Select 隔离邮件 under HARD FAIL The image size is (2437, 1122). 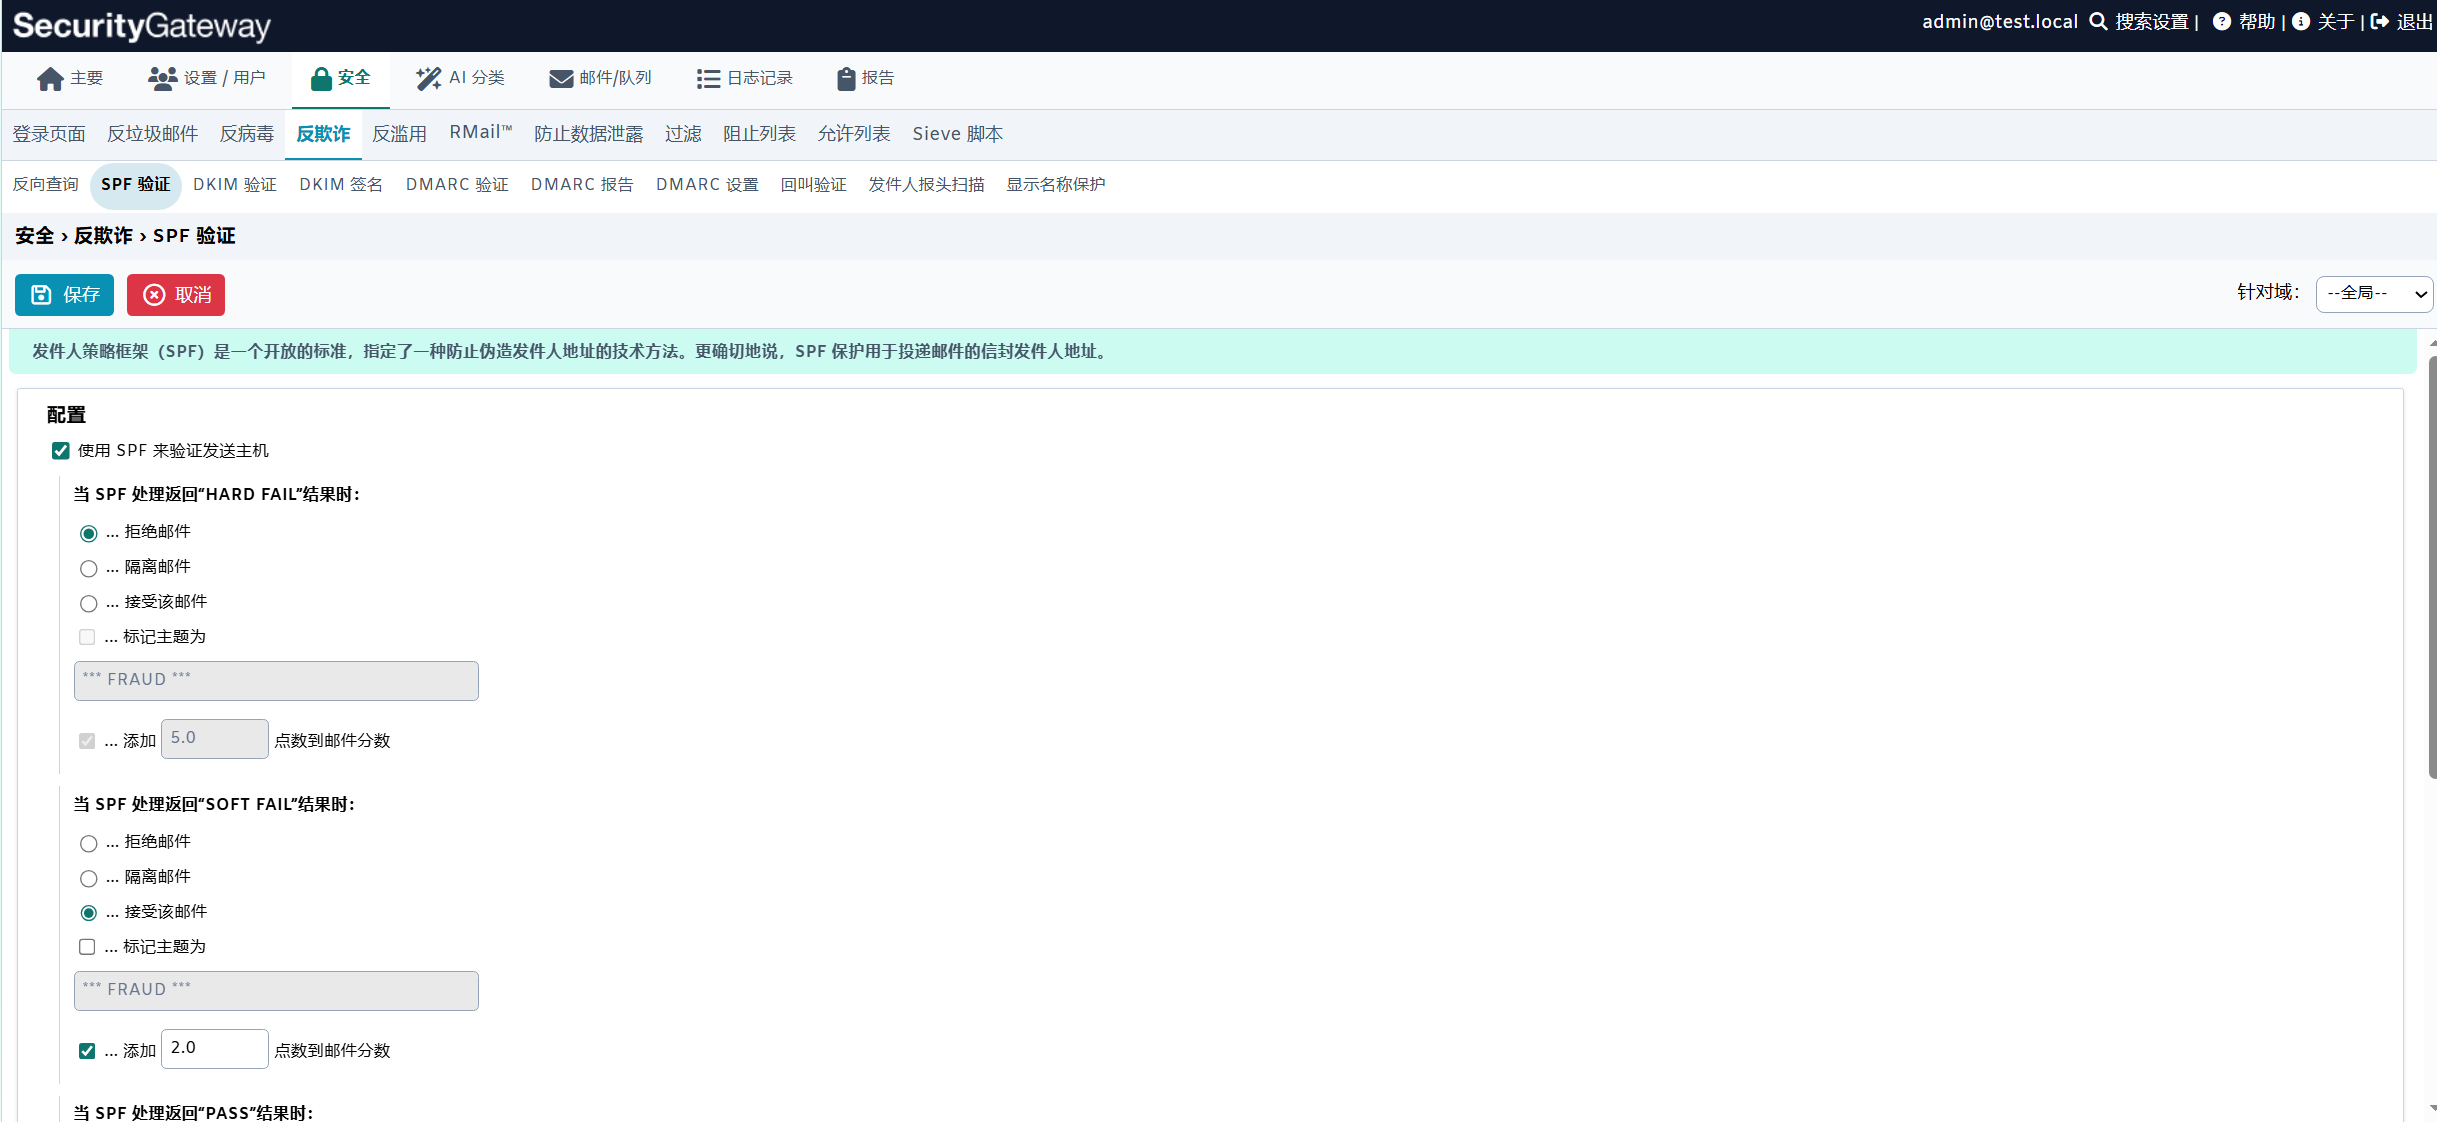pyautogui.click(x=89, y=569)
